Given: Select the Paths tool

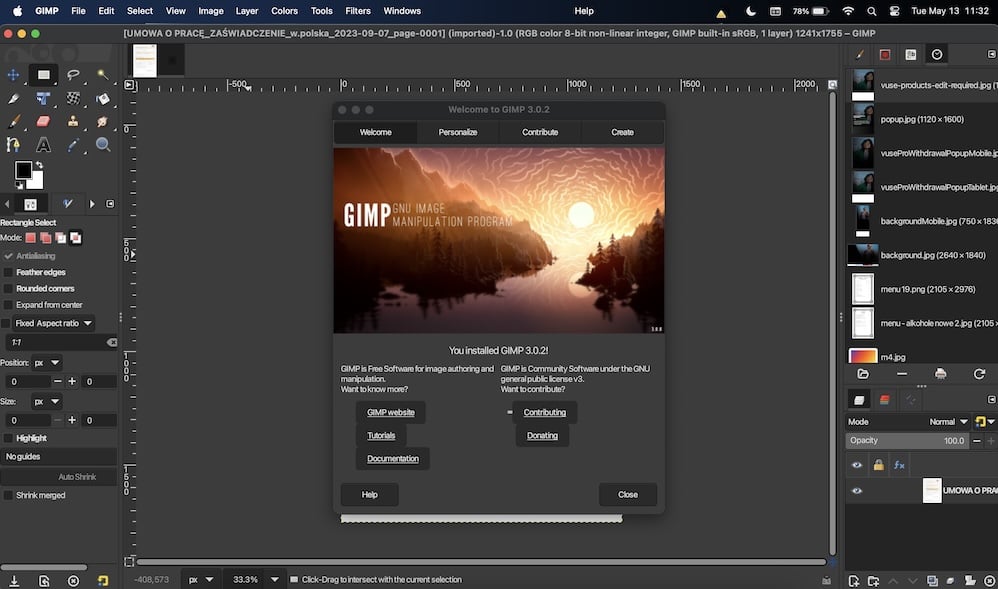Looking at the screenshot, I should click(13, 145).
